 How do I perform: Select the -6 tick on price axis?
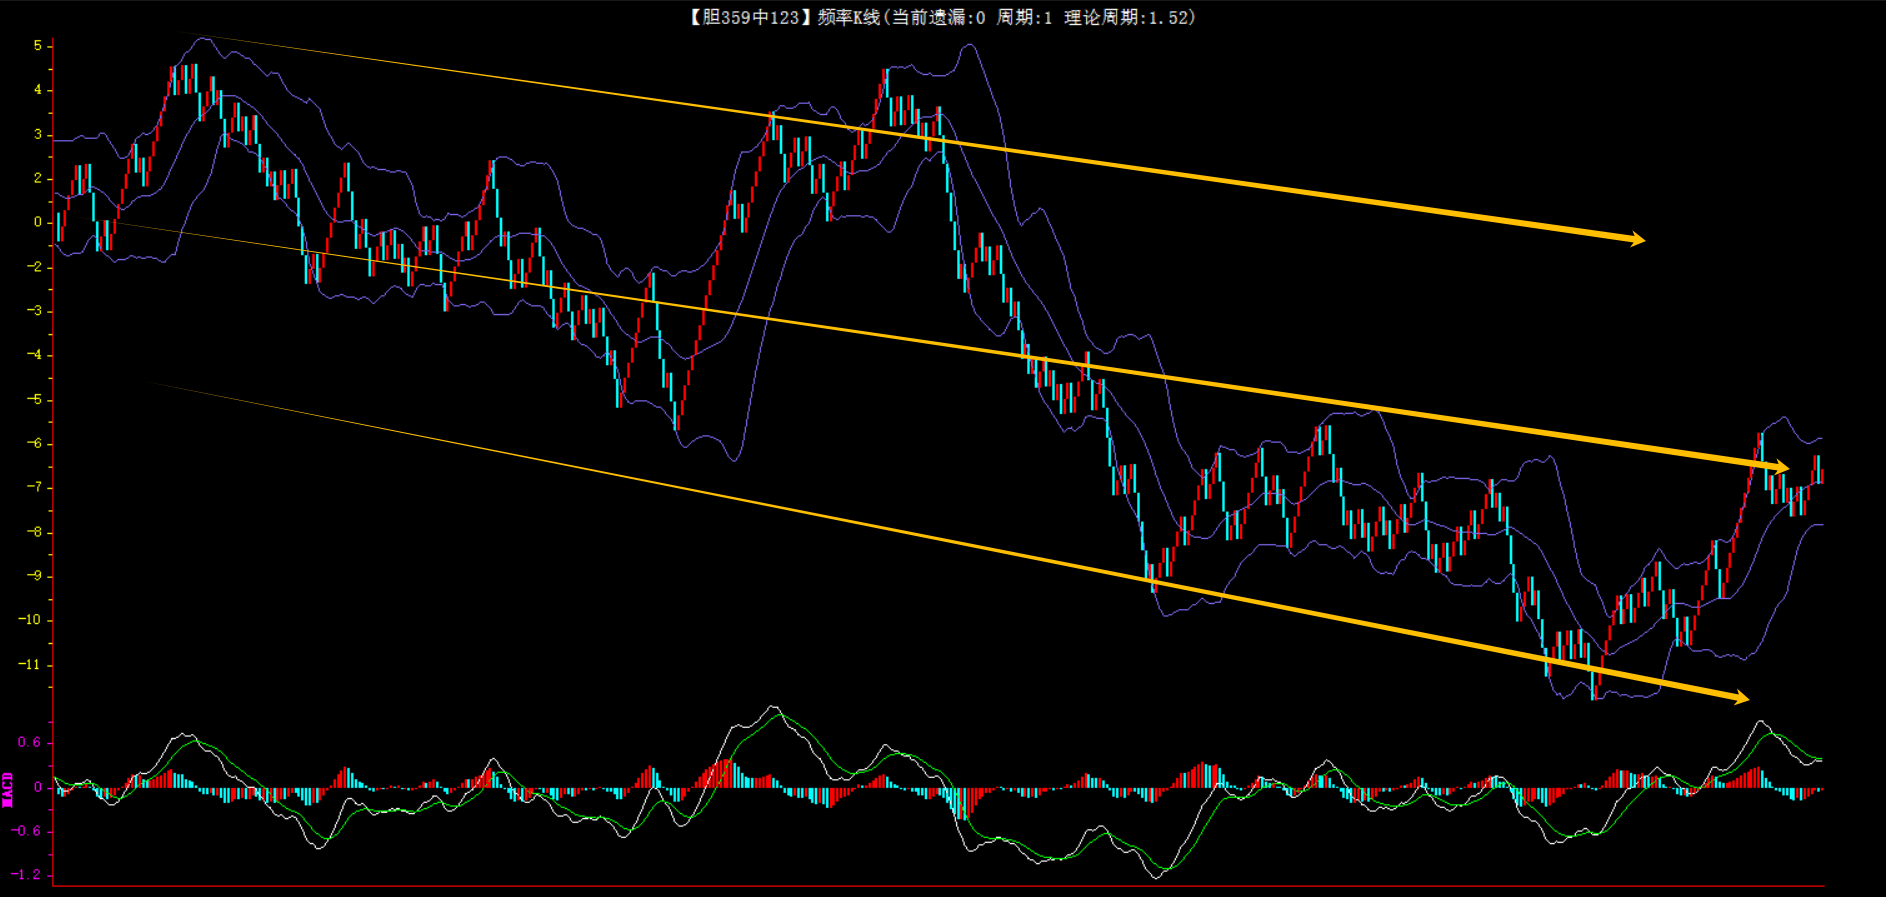34,443
